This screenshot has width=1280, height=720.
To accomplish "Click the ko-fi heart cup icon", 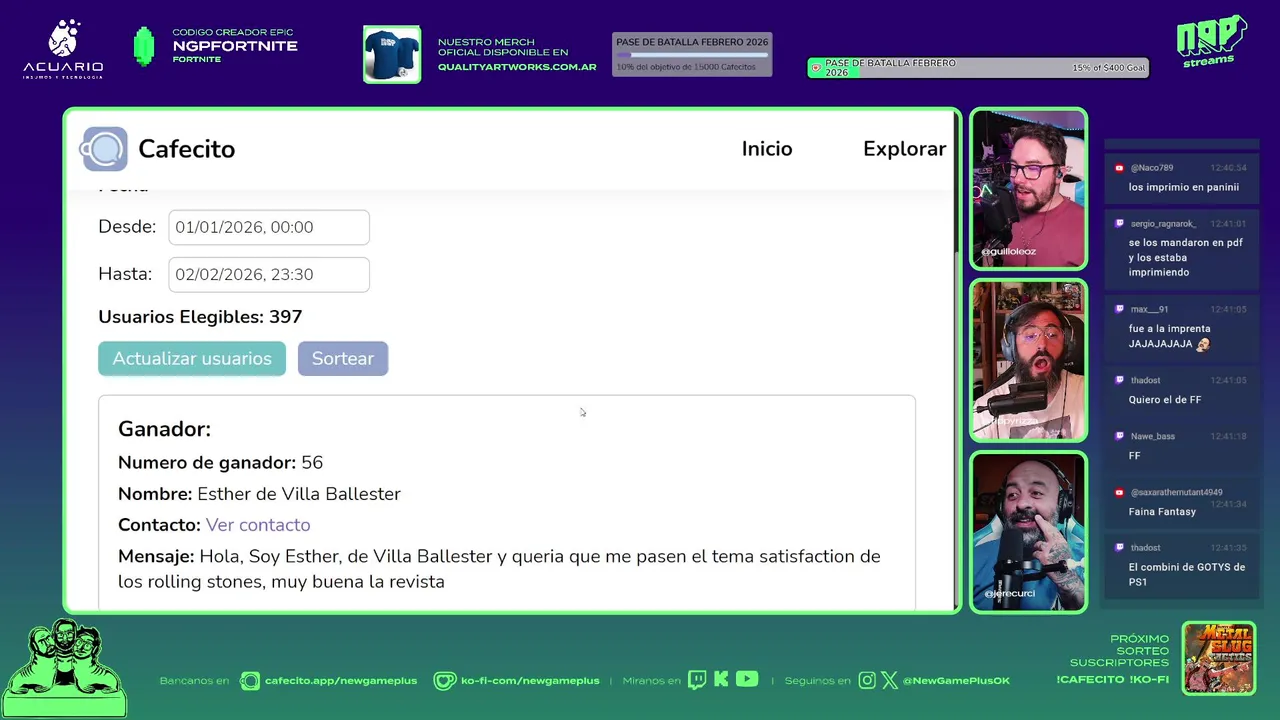I will pos(445,681).
